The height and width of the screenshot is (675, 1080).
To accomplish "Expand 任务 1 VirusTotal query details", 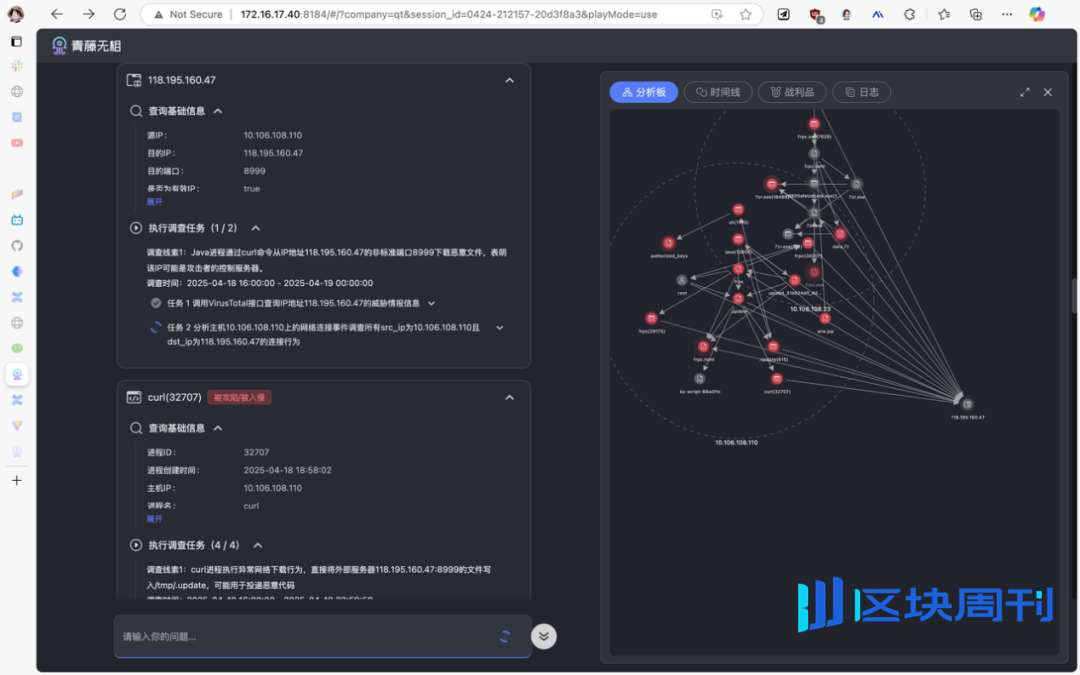I will point(432,303).
